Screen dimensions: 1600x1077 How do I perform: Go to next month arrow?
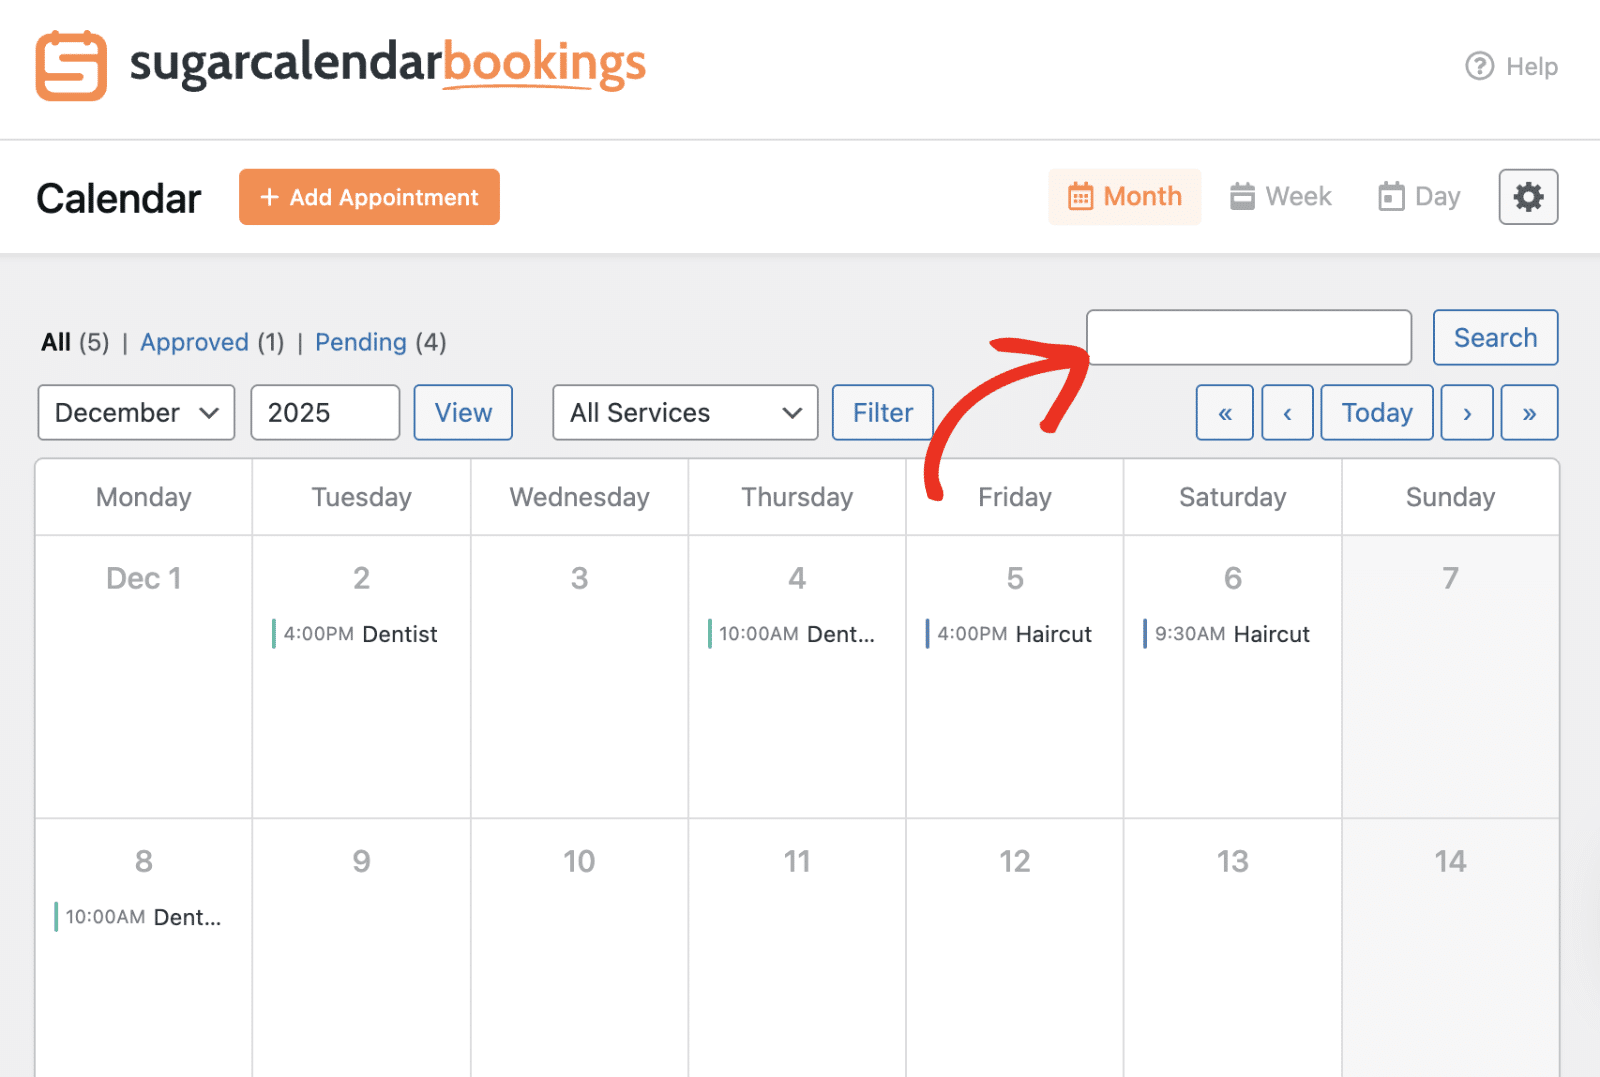point(1466,413)
